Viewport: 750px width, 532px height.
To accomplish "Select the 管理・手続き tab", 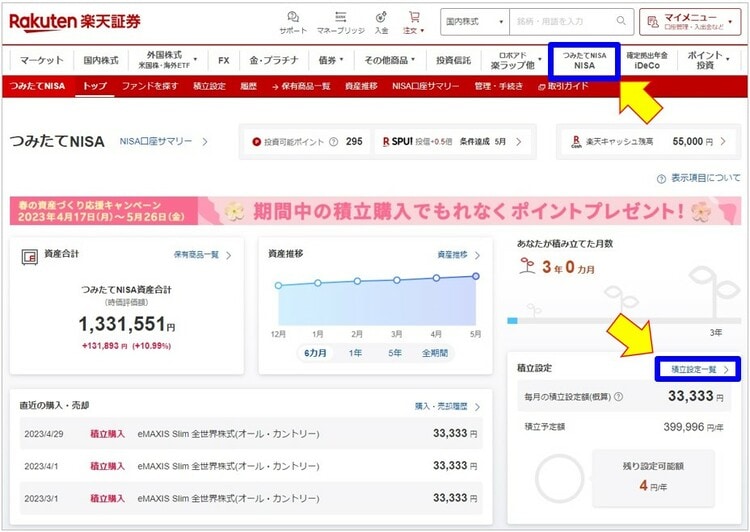I will point(499,86).
